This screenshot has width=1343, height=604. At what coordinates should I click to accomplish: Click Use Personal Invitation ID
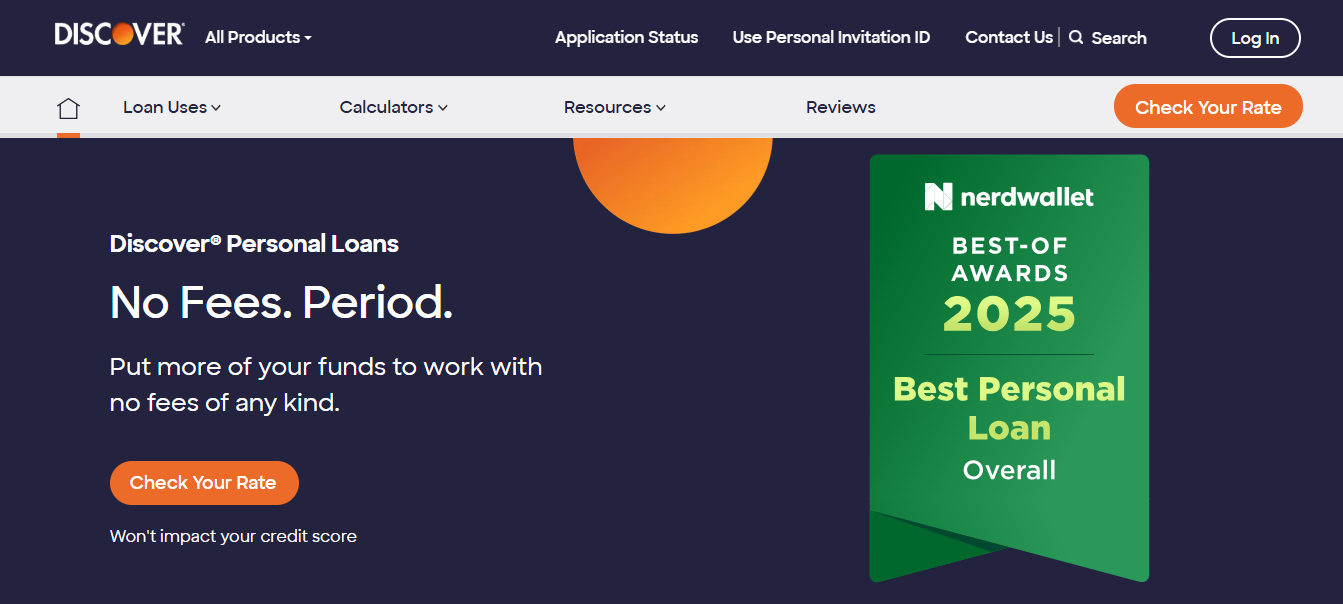pos(831,38)
